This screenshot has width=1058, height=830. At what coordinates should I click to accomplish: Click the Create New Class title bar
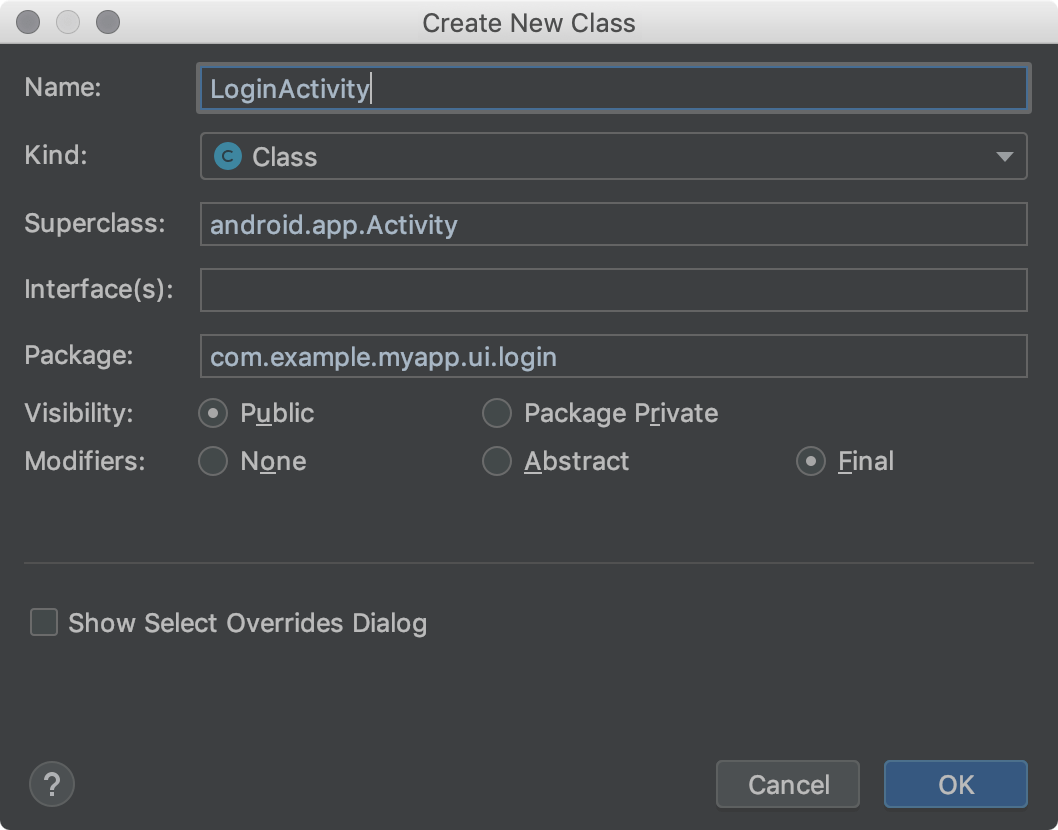coord(529,22)
